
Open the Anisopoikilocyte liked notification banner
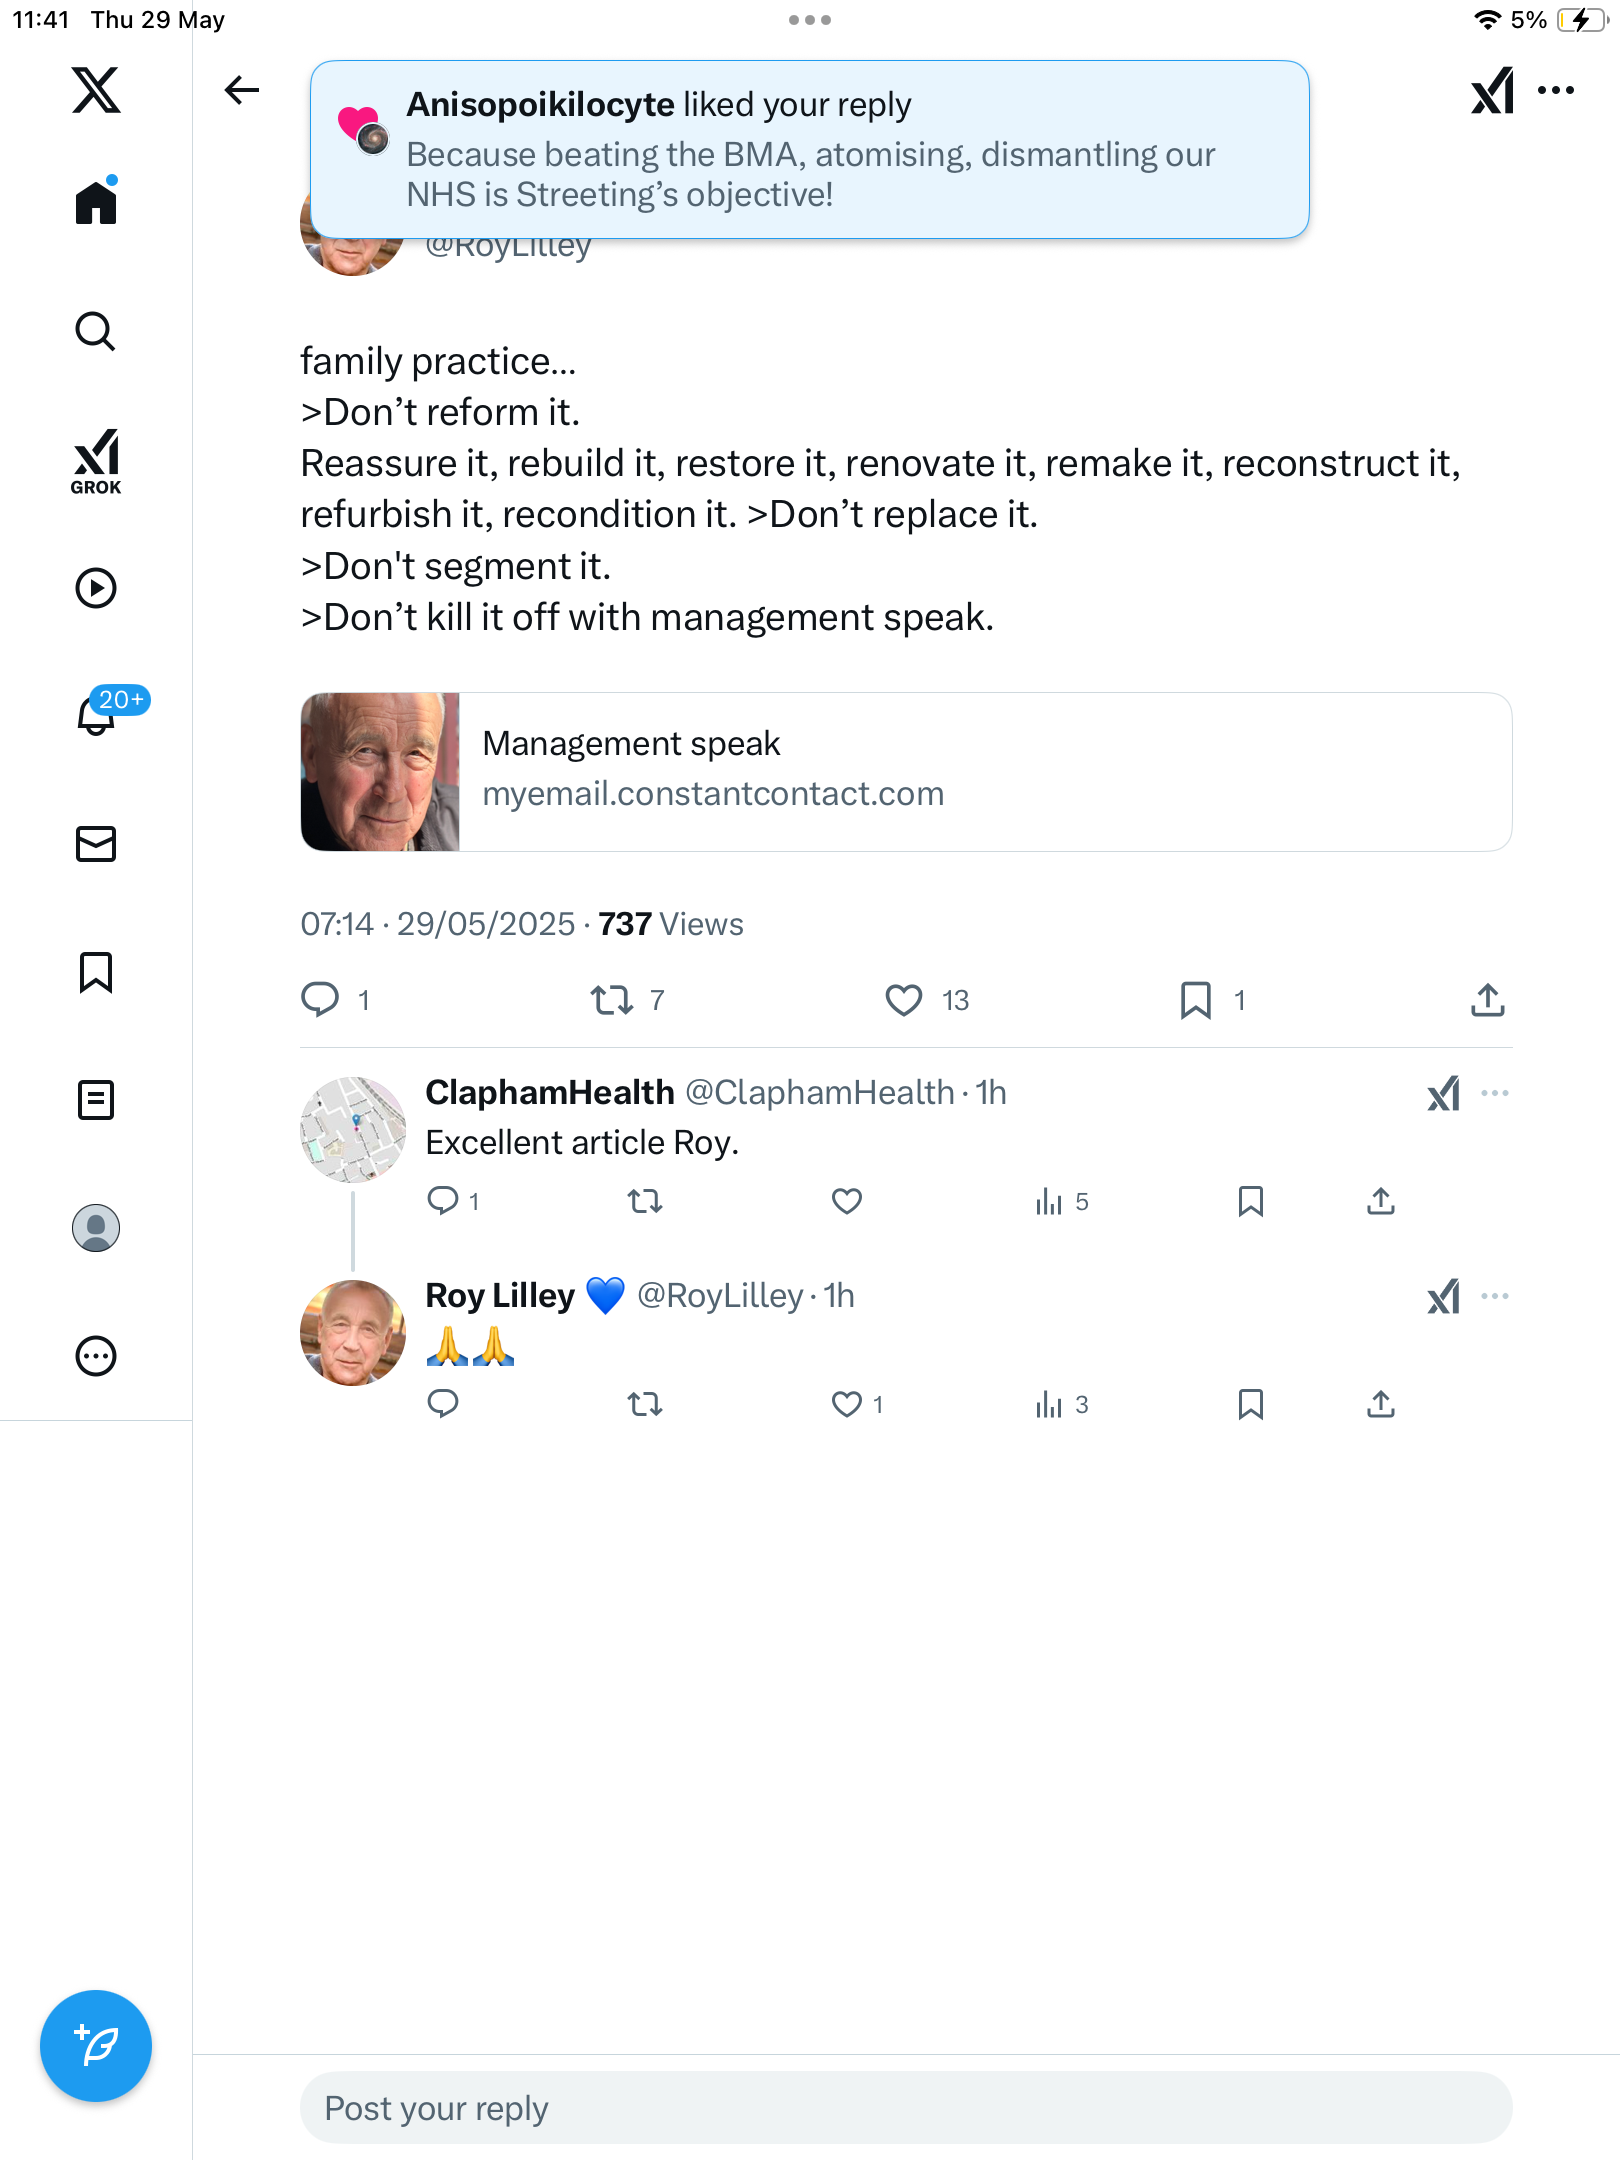click(810, 149)
